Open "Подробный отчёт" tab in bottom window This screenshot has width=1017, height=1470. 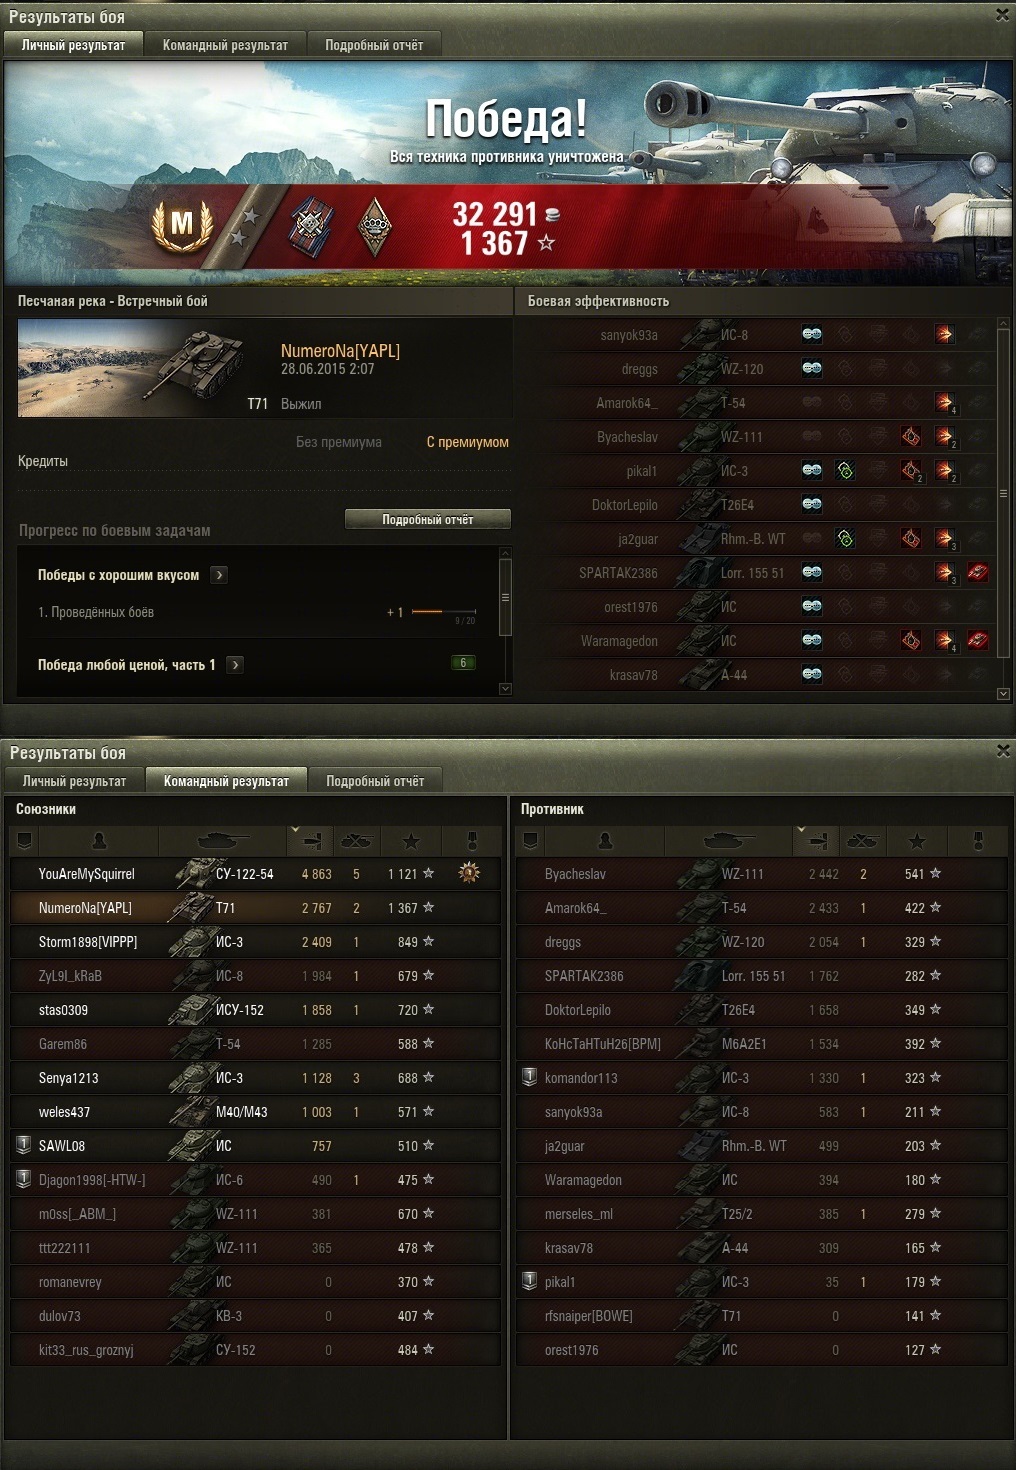pyautogui.click(x=375, y=781)
